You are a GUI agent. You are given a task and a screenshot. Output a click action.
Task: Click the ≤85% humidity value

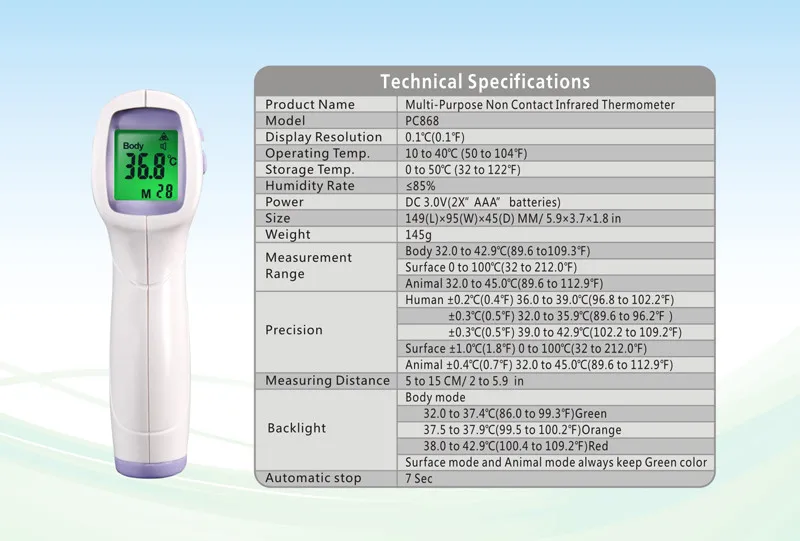click(420, 186)
